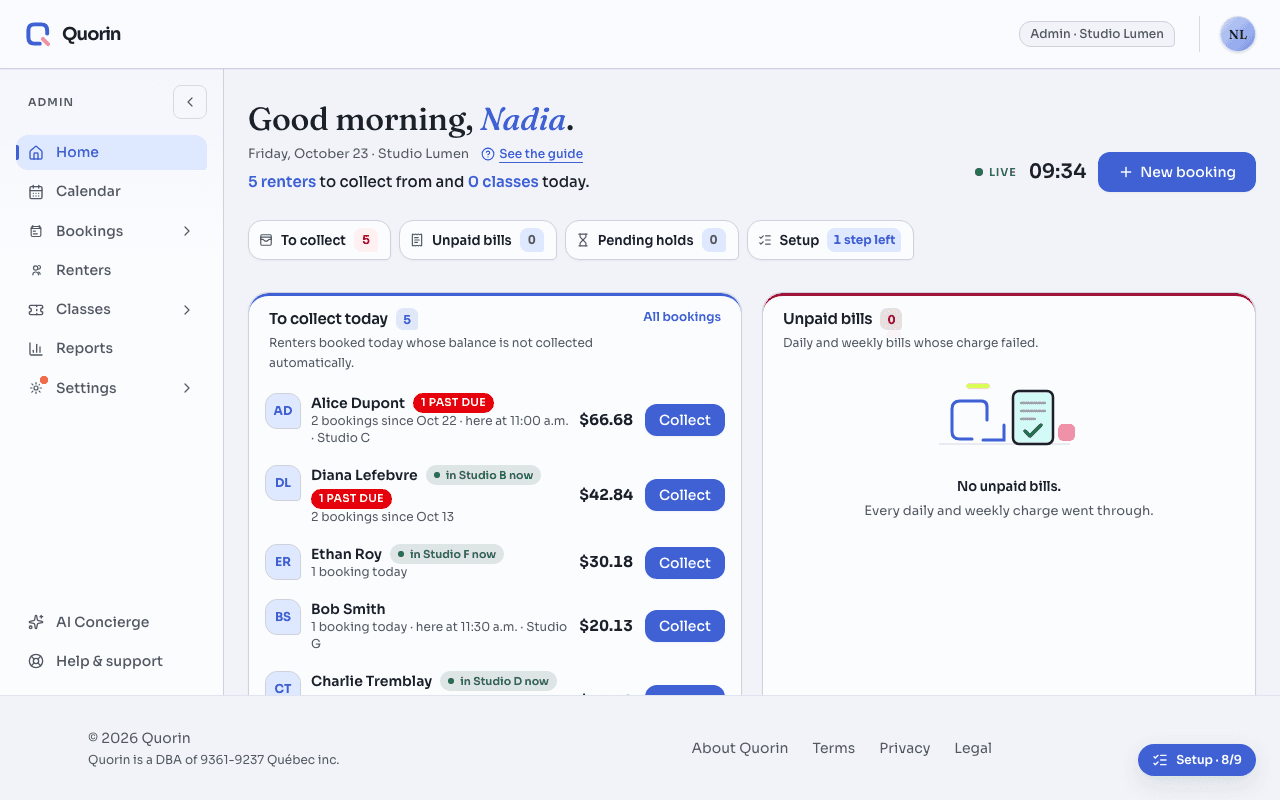Viewport: 1280px width, 800px height.
Task: Open Bookings section in sidebar
Action: coord(112,231)
